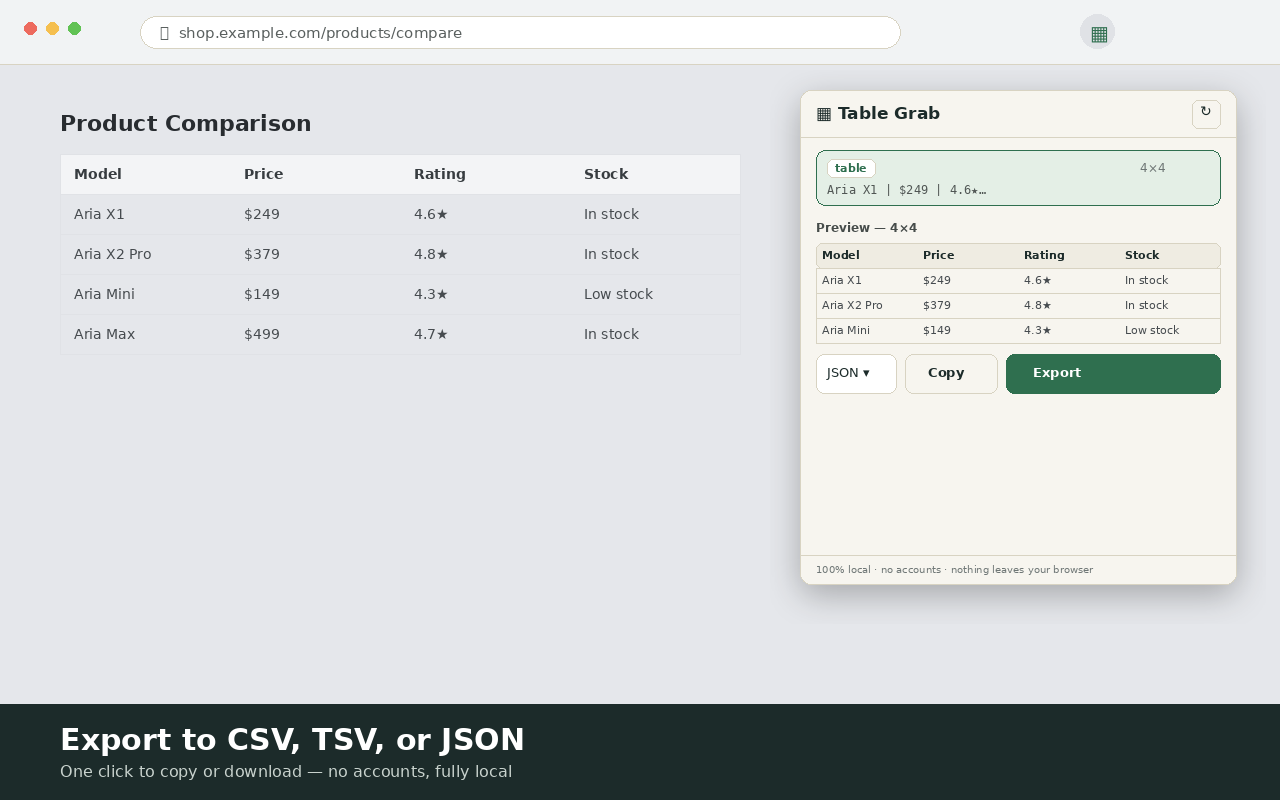Click '$379' in the webpage table
The height and width of the screenshot is (800, 1280).
click(262, 254)
